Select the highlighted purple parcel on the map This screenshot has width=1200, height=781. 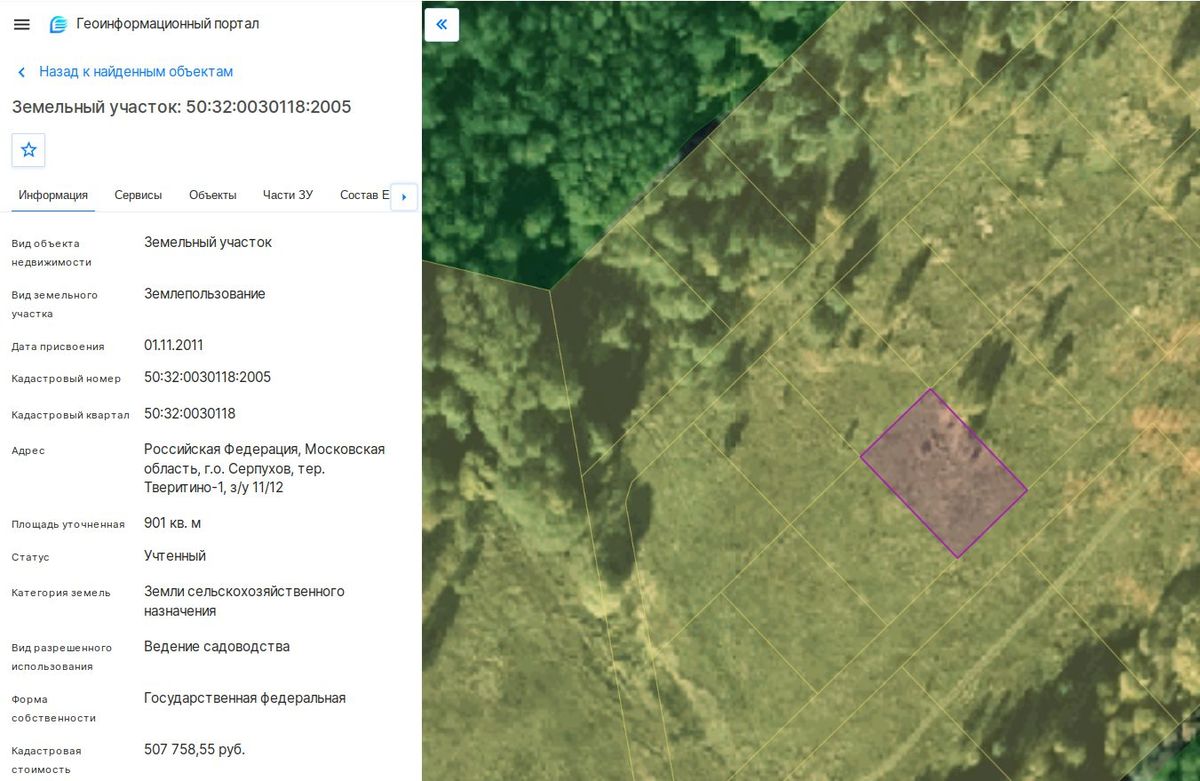click(x=944, y=473)
